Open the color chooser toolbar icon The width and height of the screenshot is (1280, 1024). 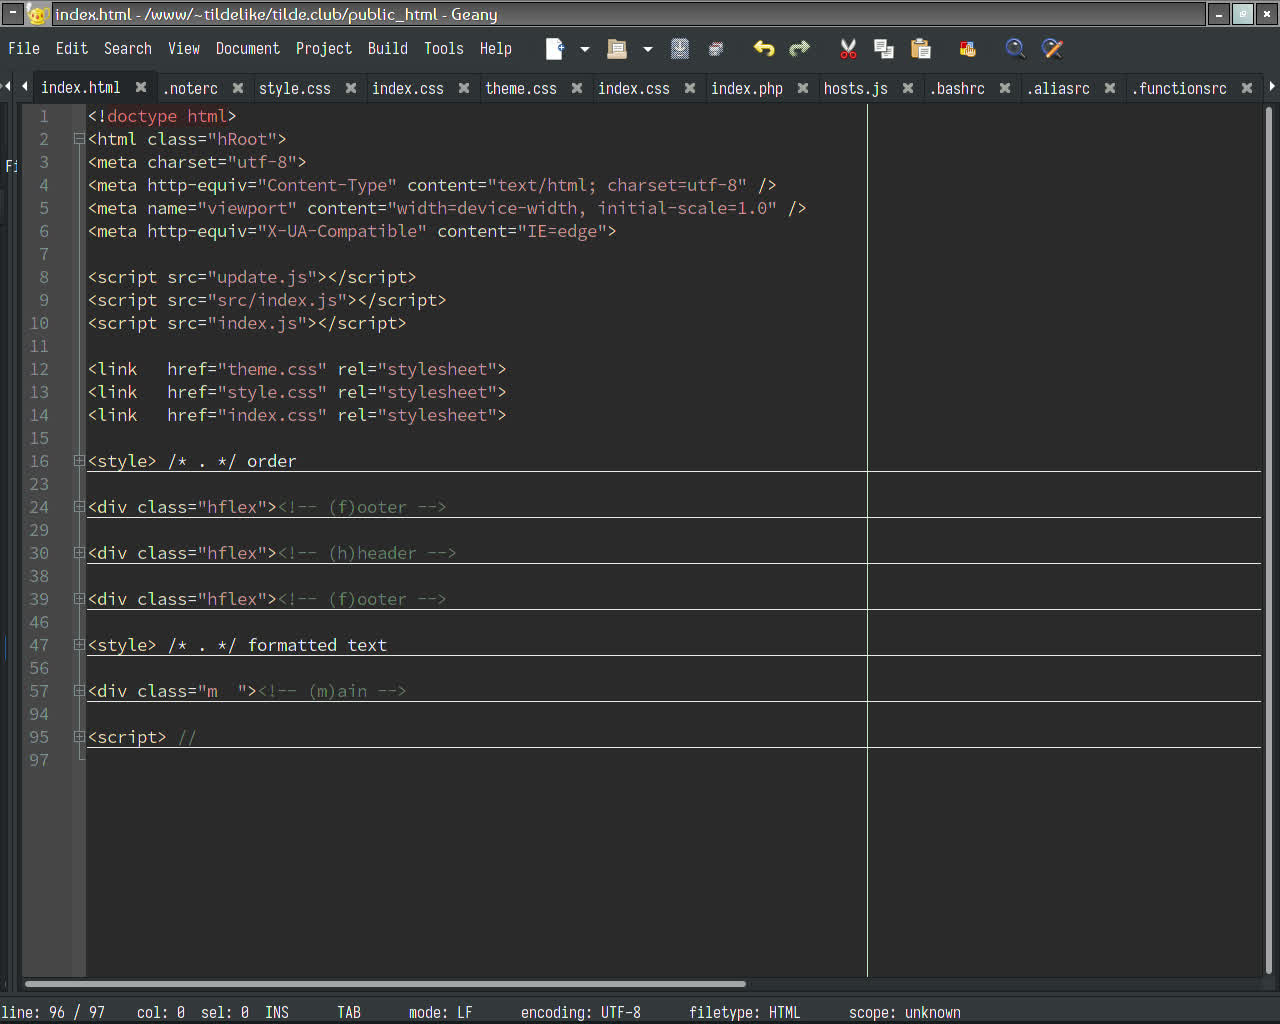967,49
